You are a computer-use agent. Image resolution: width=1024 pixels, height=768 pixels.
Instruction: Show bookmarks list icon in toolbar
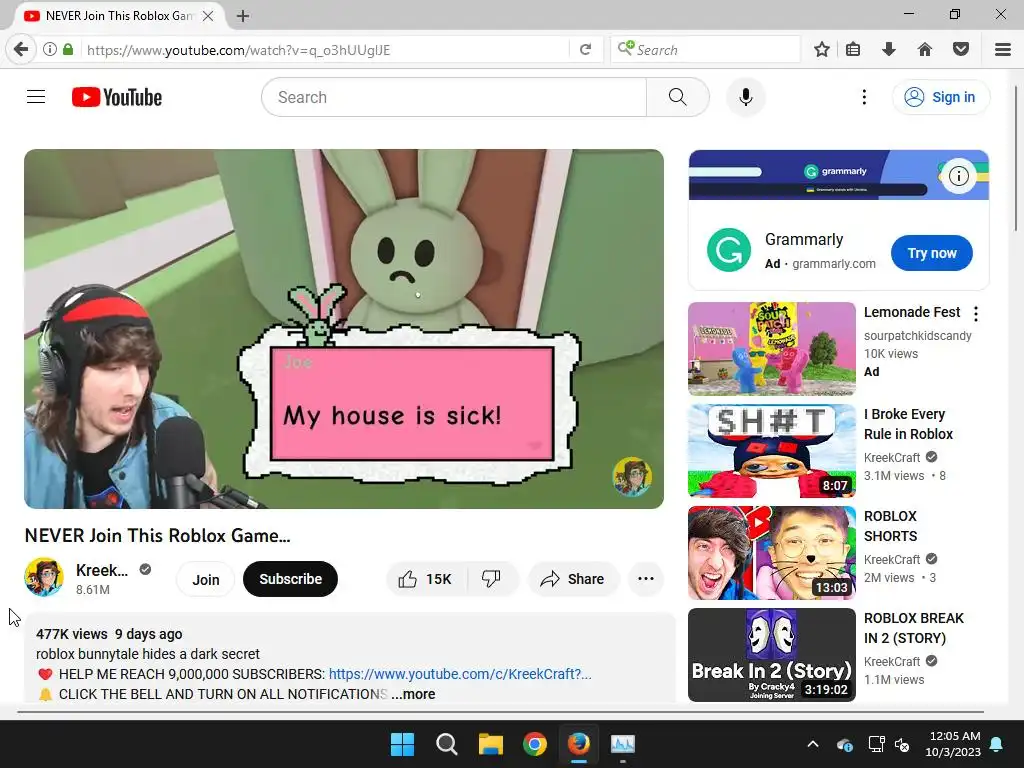853,50
